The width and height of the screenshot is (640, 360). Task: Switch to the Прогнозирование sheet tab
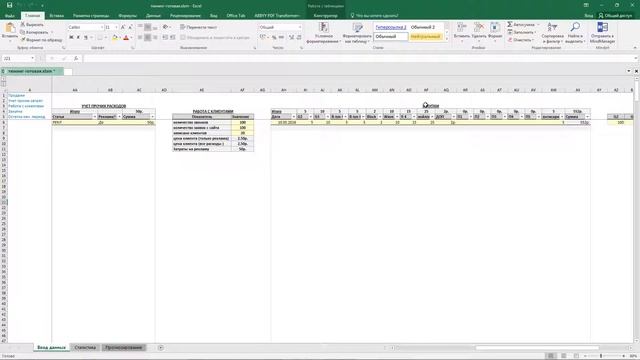click(x=124, y=347)
